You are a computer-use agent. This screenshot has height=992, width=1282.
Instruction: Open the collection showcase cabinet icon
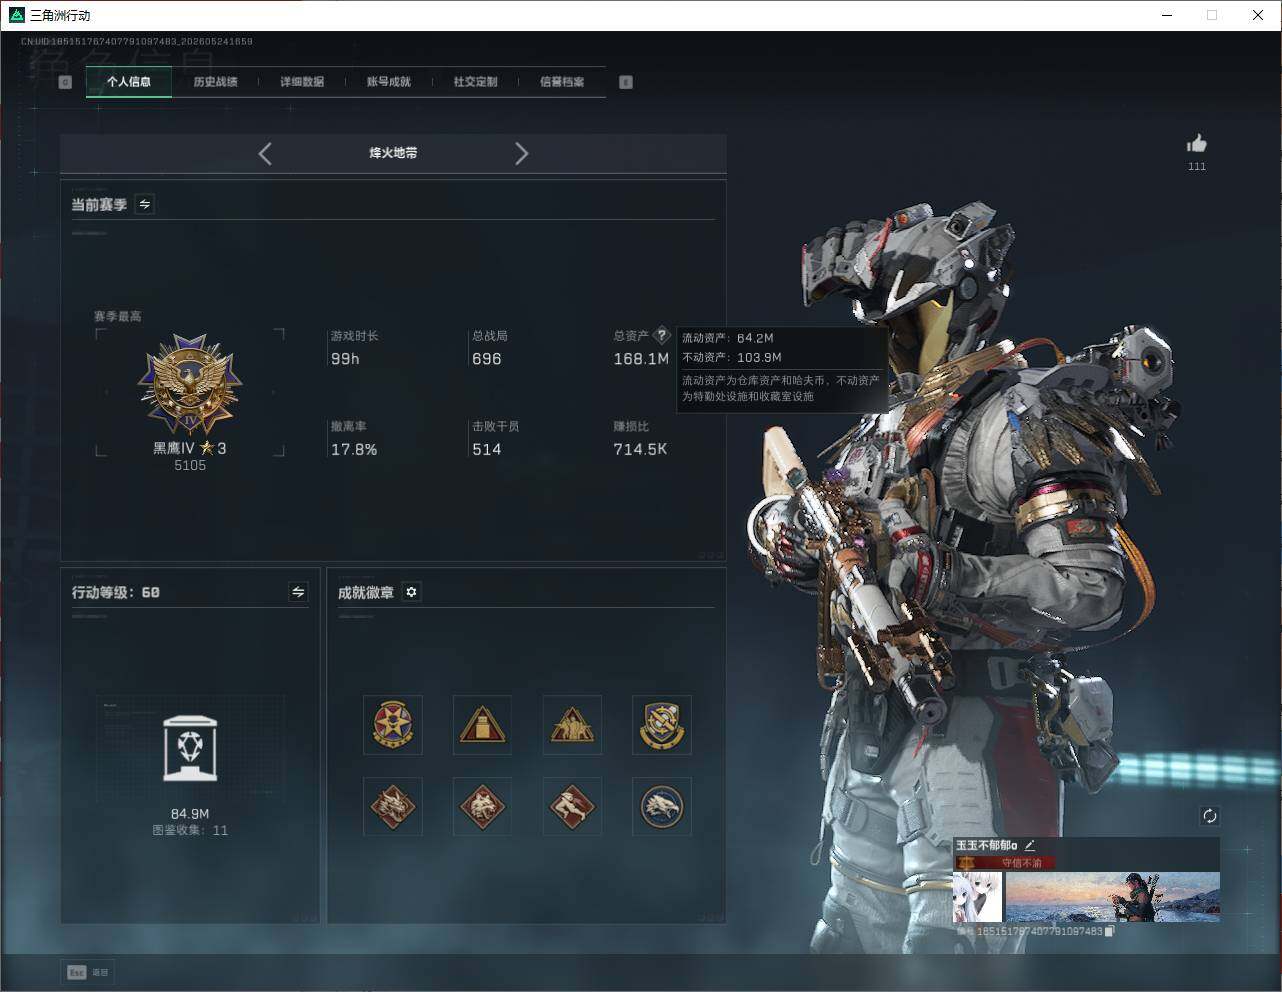190,748
